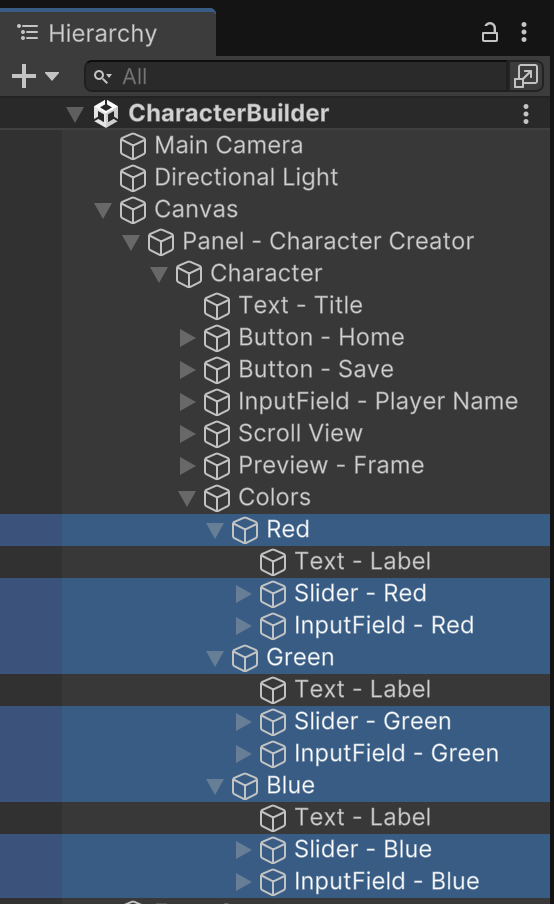Viewport: 554px width, 904px height.
Task: Select the InputField - Blue cube icon
Action: coord(273,882)
